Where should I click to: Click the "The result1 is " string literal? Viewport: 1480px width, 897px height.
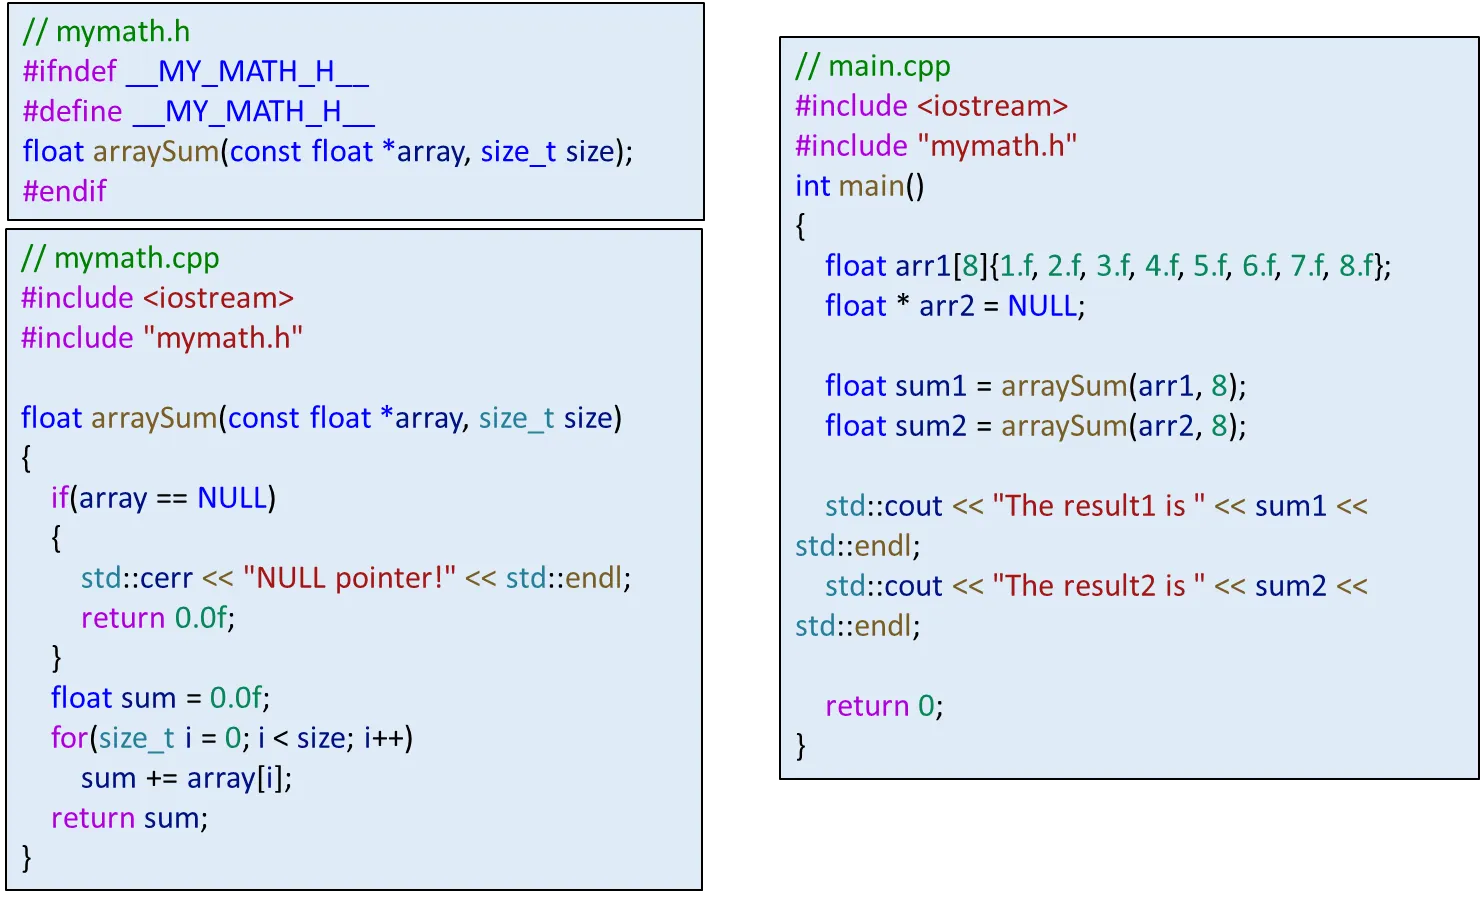coord(1098,506)
